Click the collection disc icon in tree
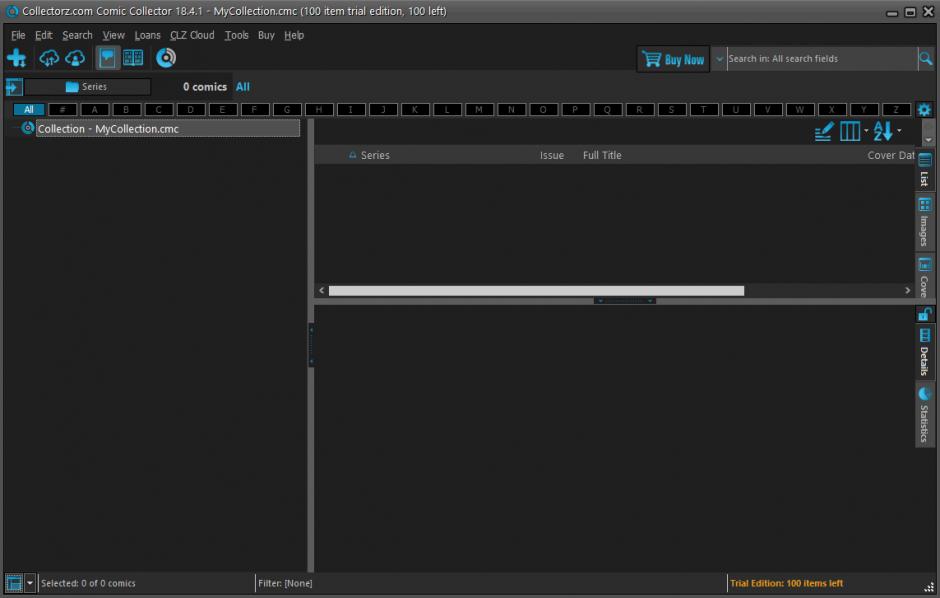The height and width of the screenshot is (598, 940). [x=28, y=128]
